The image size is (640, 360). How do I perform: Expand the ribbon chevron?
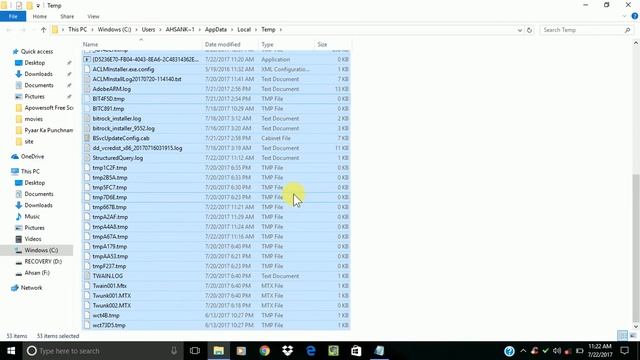point(624,16)
